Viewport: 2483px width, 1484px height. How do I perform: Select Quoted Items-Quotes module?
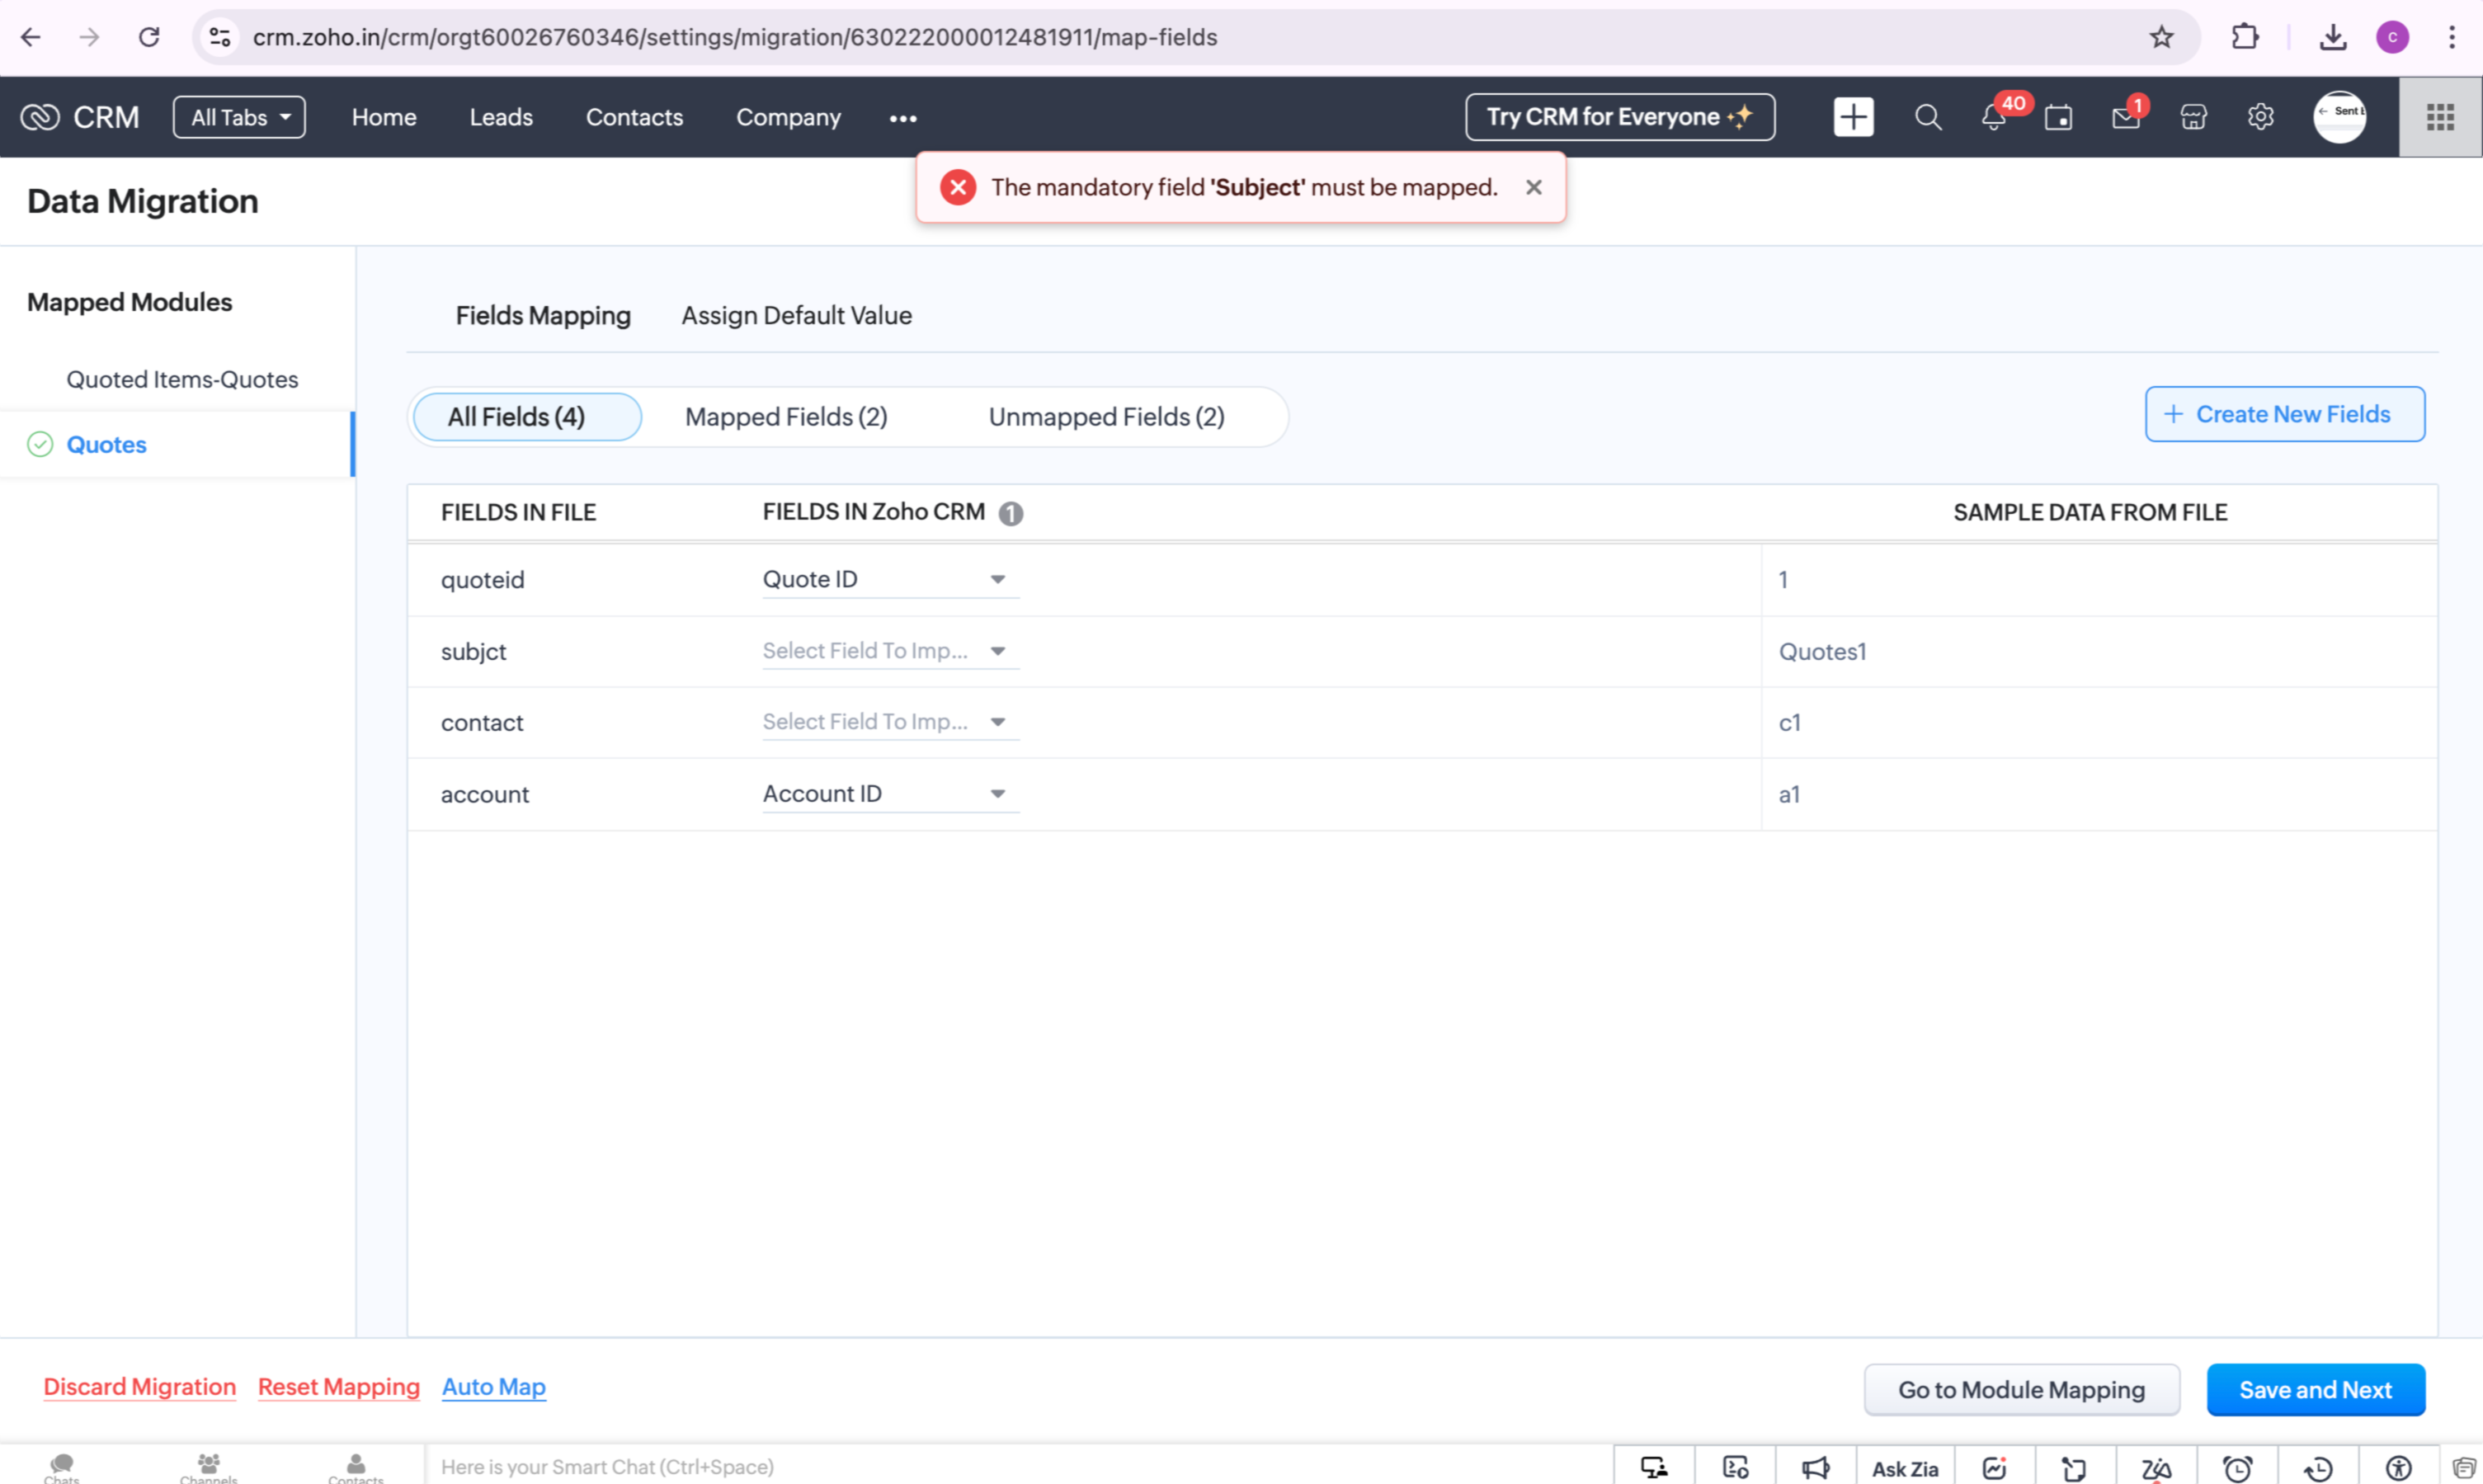point(182,380)
